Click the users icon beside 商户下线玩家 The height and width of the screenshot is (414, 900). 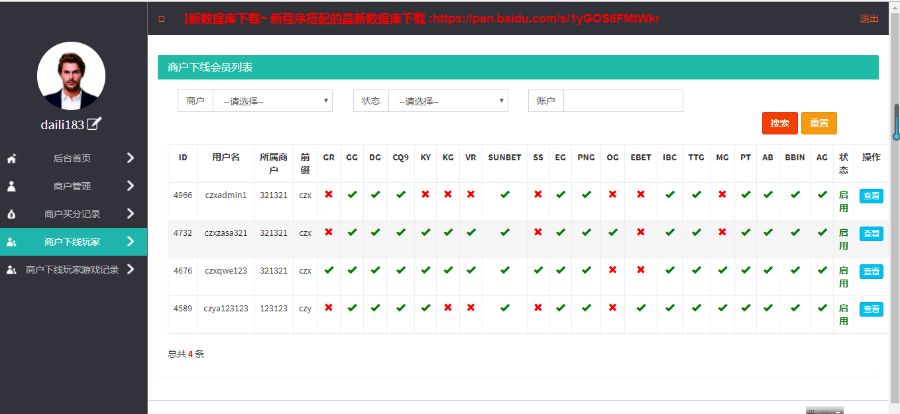(x=11, y=242)
